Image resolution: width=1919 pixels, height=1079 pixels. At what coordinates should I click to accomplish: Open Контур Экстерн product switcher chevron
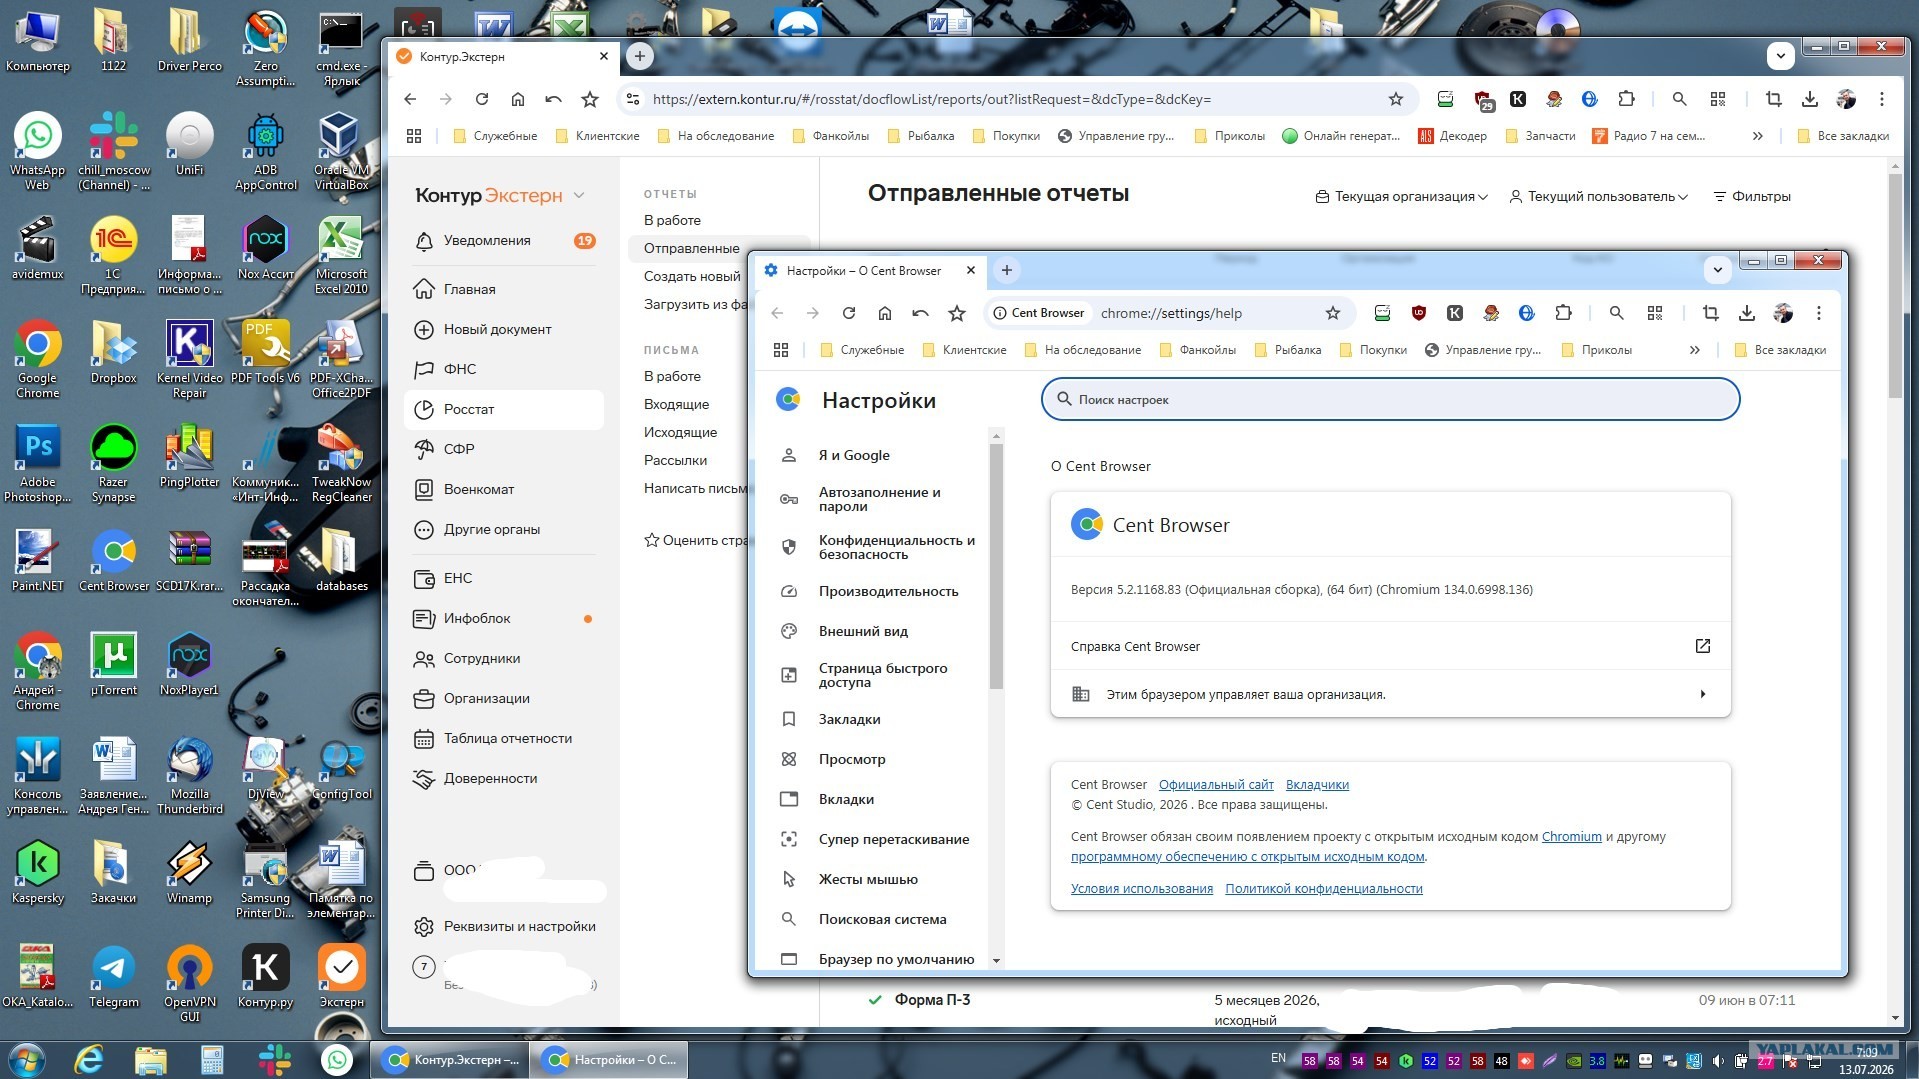(x=579, y=195)
